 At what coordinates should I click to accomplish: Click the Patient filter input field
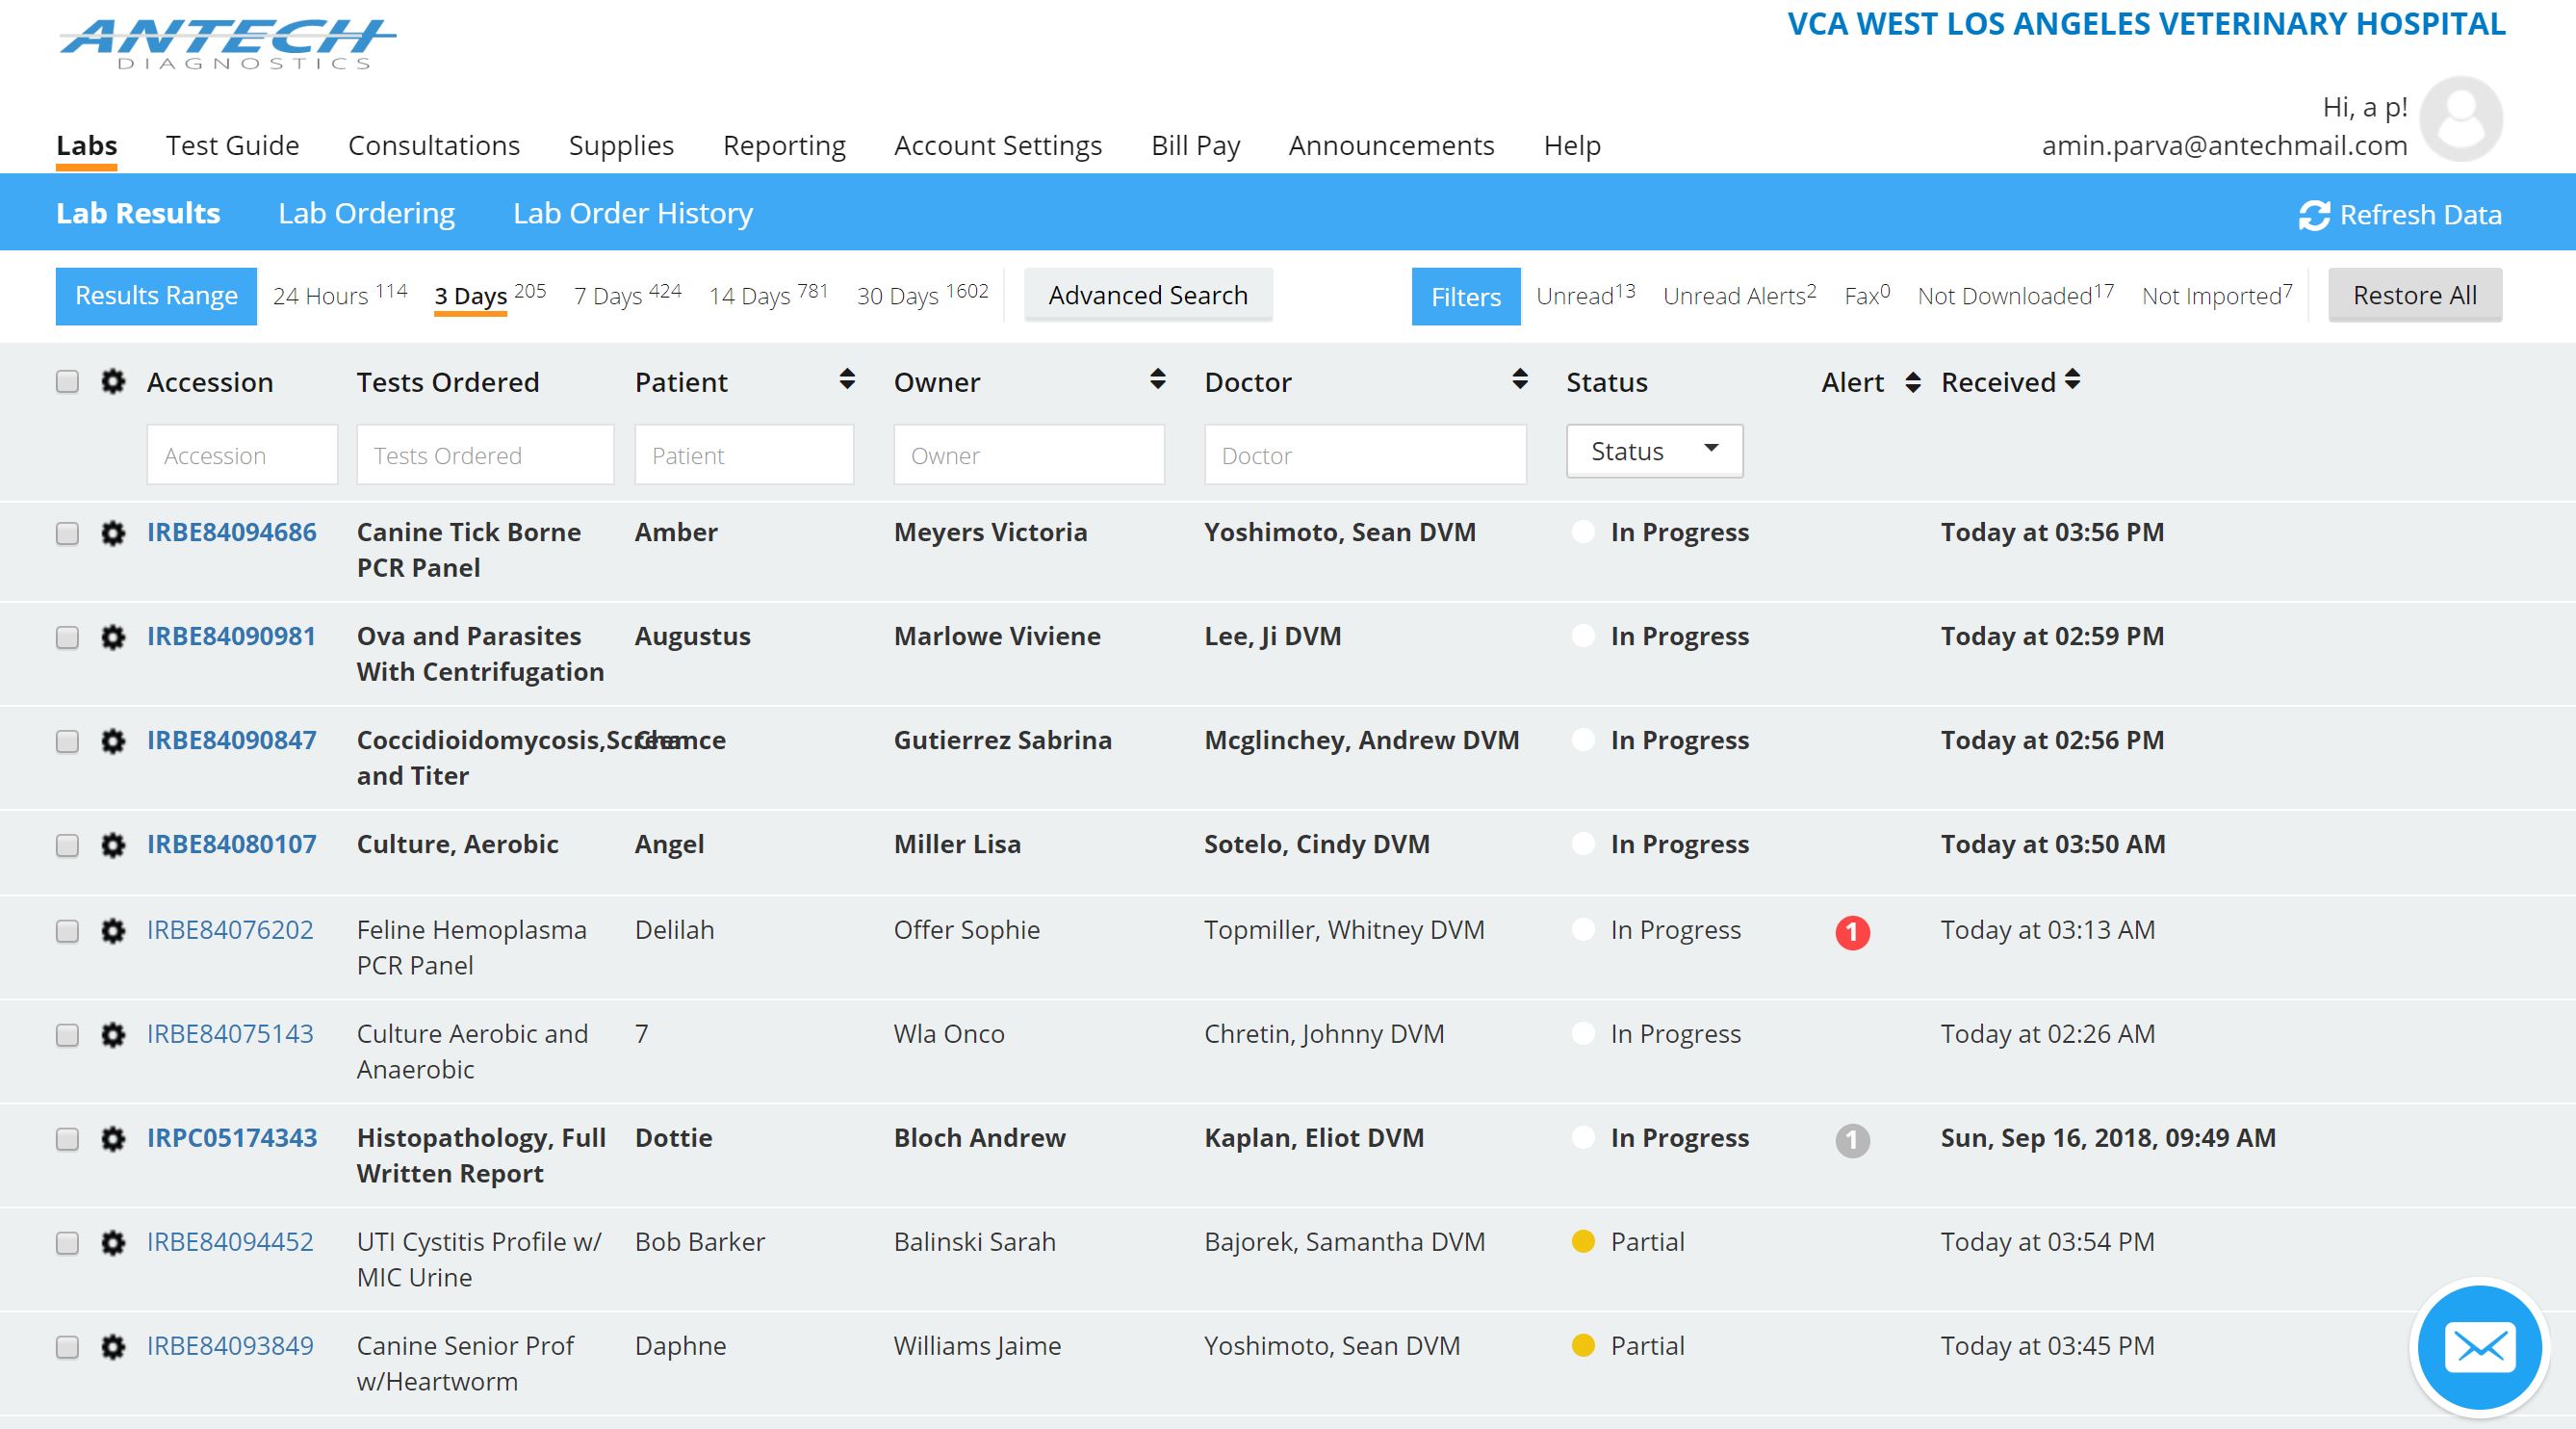[x=744, y=455]
